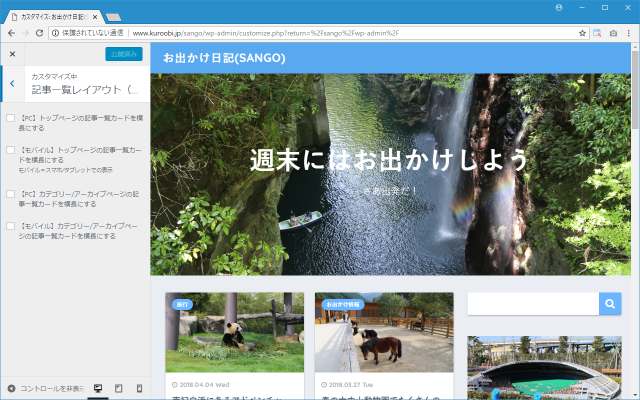The width and height of the screenshot is (640, 400).
Task: Open the panda article thumbnail
Action: [235, 332]
